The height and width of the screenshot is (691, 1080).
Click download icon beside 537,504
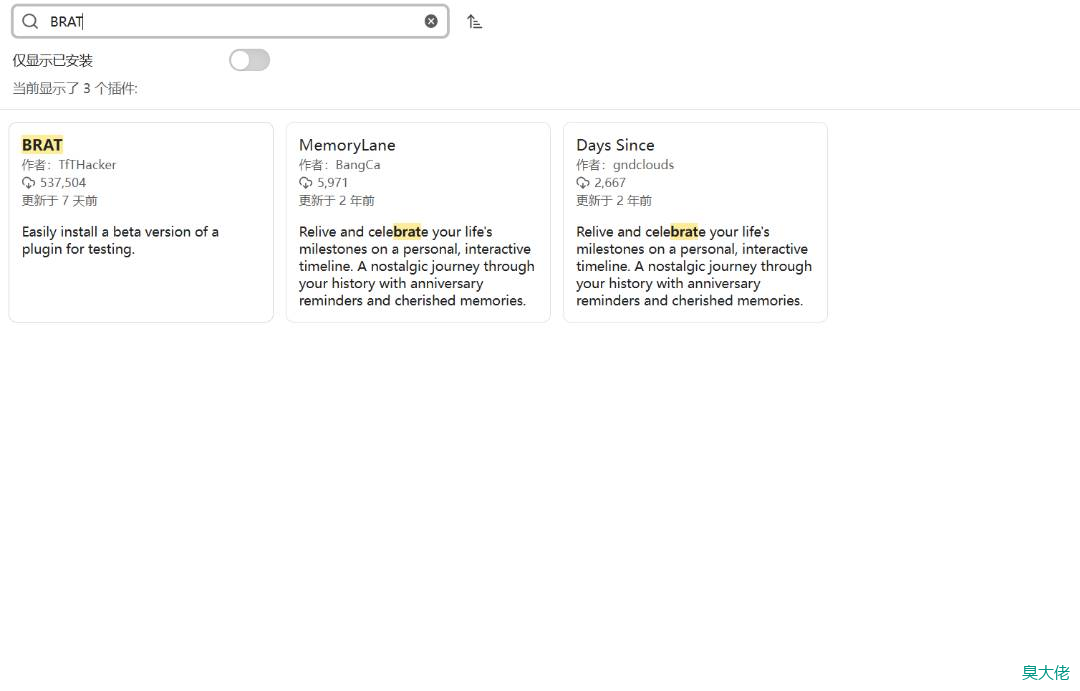[x=29, y=183]
